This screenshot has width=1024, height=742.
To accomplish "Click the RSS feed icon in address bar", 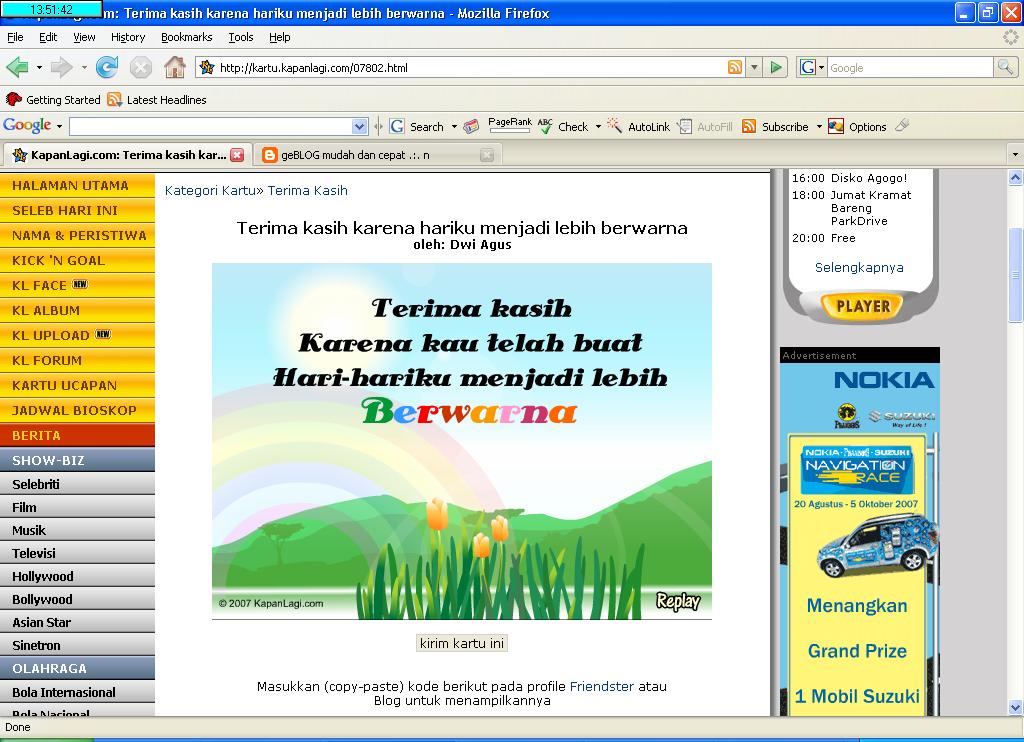I will (735, 67).
